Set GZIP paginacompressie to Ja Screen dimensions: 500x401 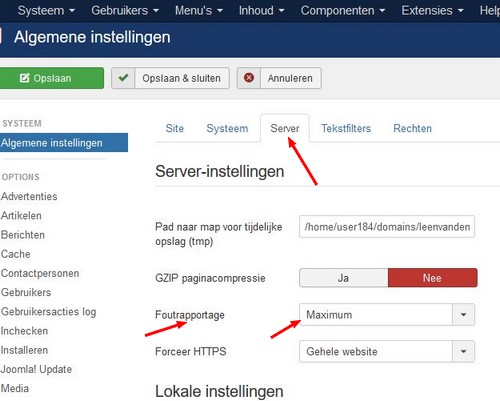click(344, 278)
